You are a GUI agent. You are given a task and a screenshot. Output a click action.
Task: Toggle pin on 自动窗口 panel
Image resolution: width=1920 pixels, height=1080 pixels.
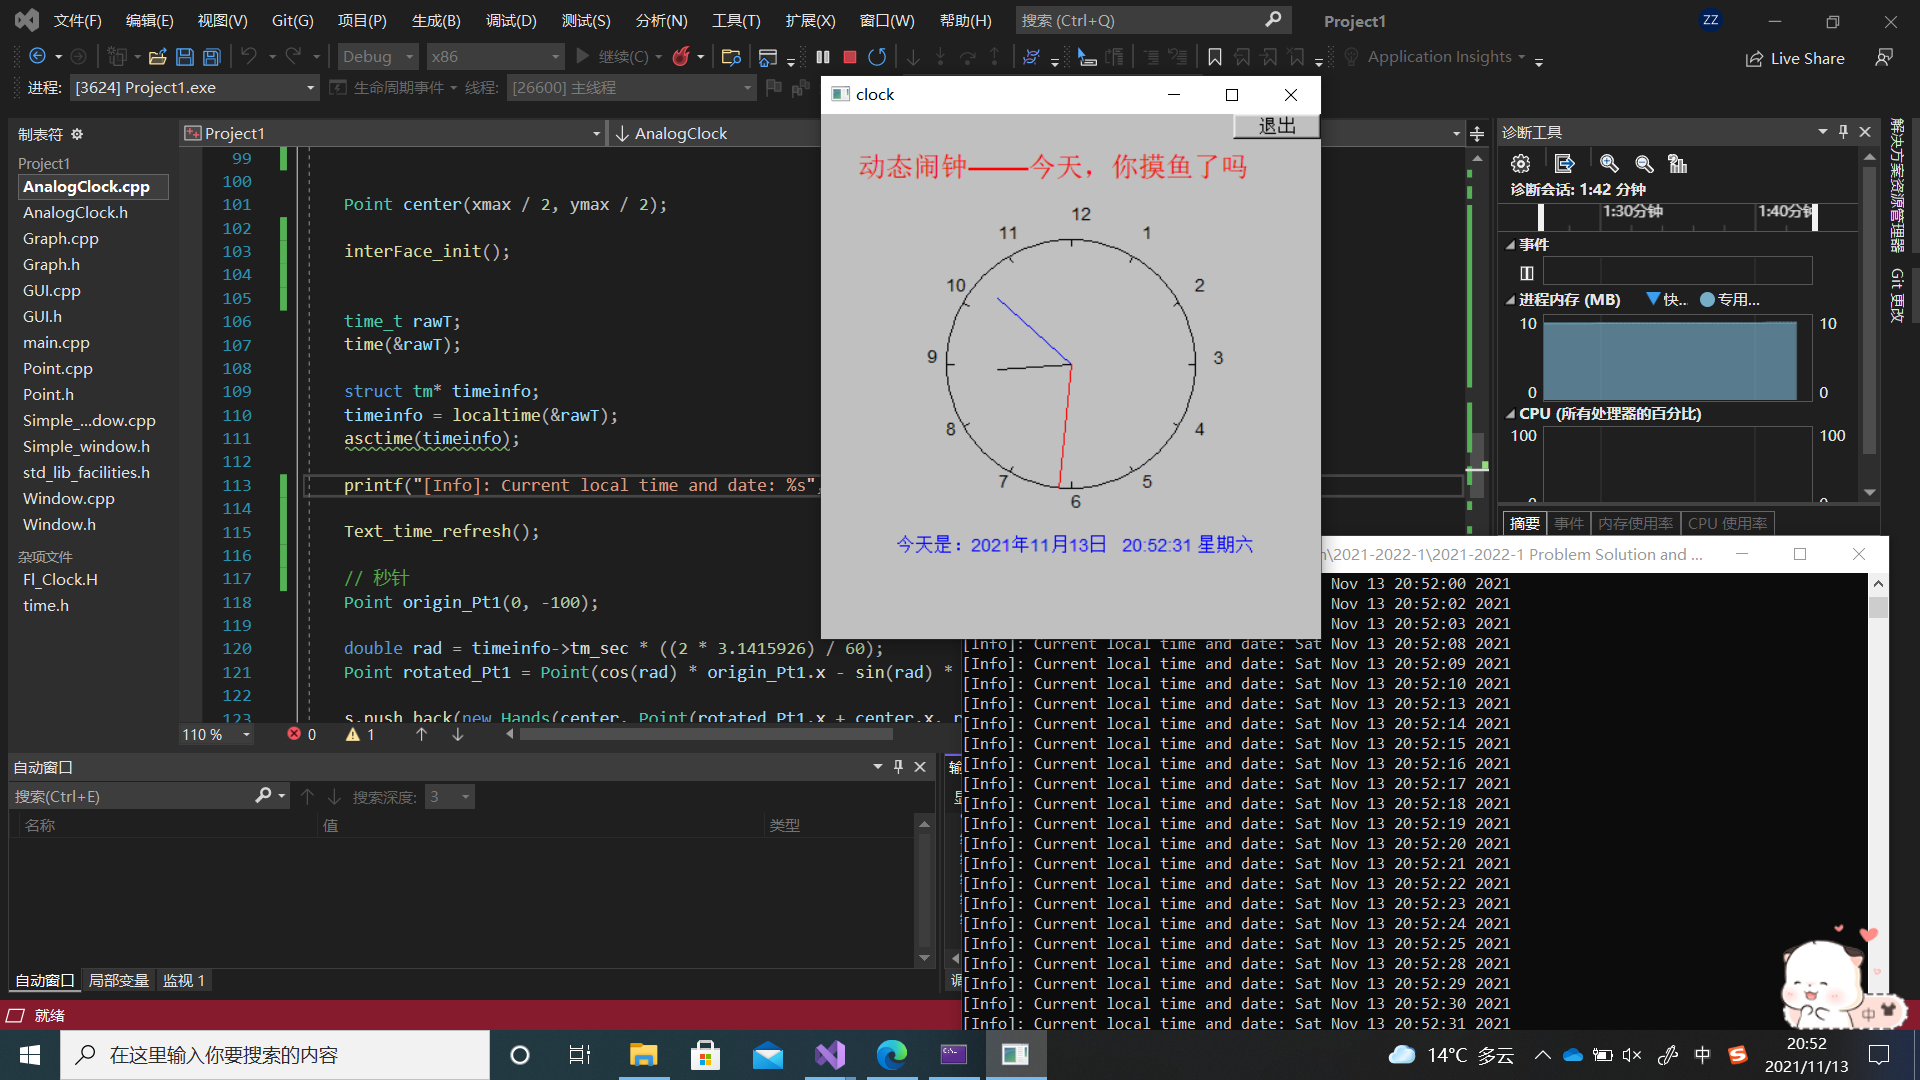tap(898, 767)
